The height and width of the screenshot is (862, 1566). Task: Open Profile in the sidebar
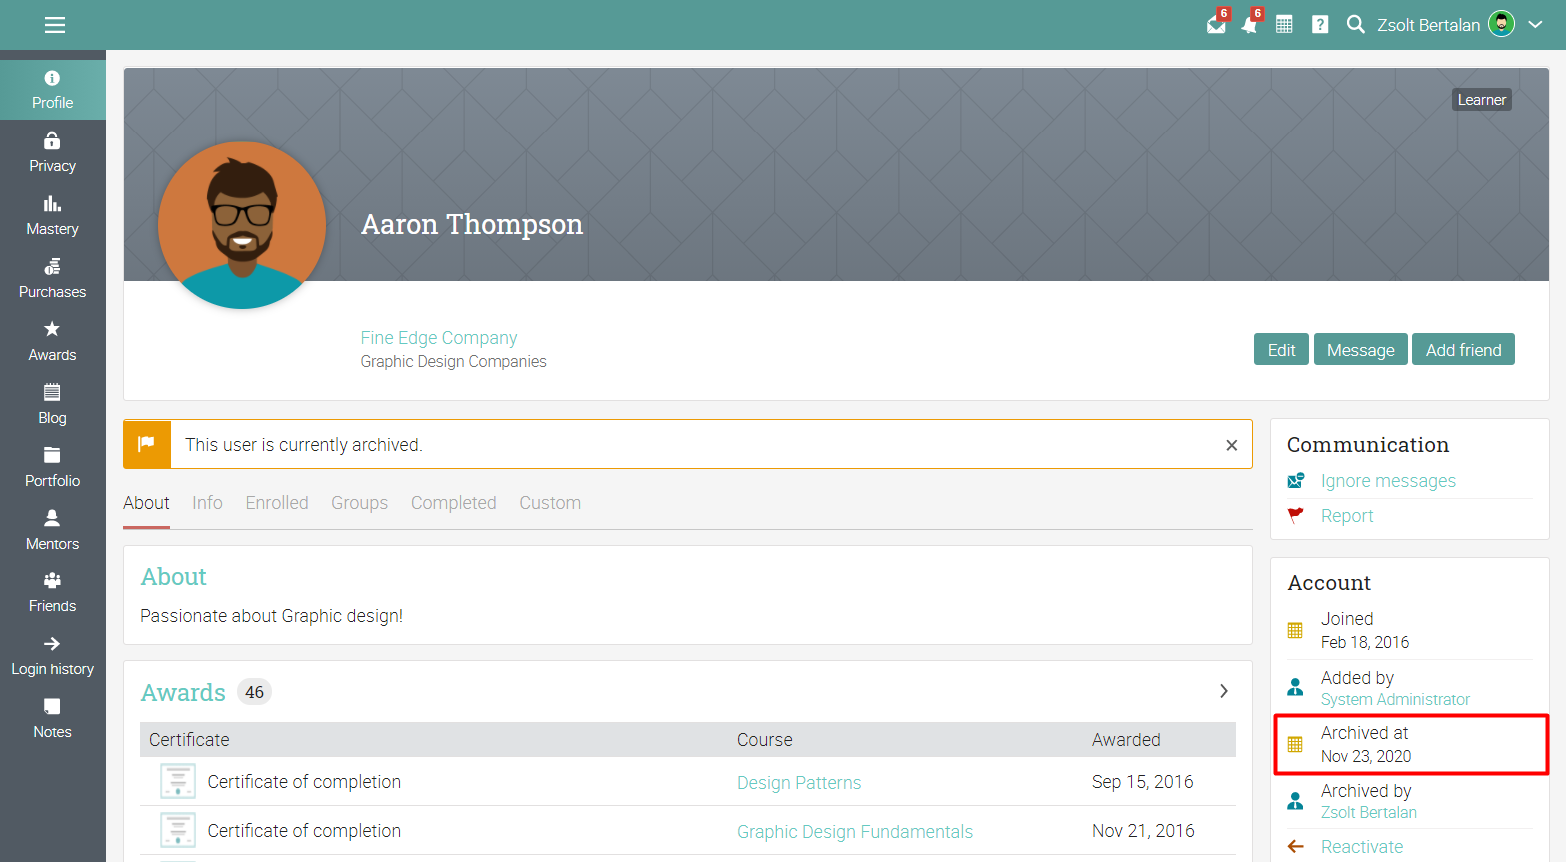coord(53,90)
